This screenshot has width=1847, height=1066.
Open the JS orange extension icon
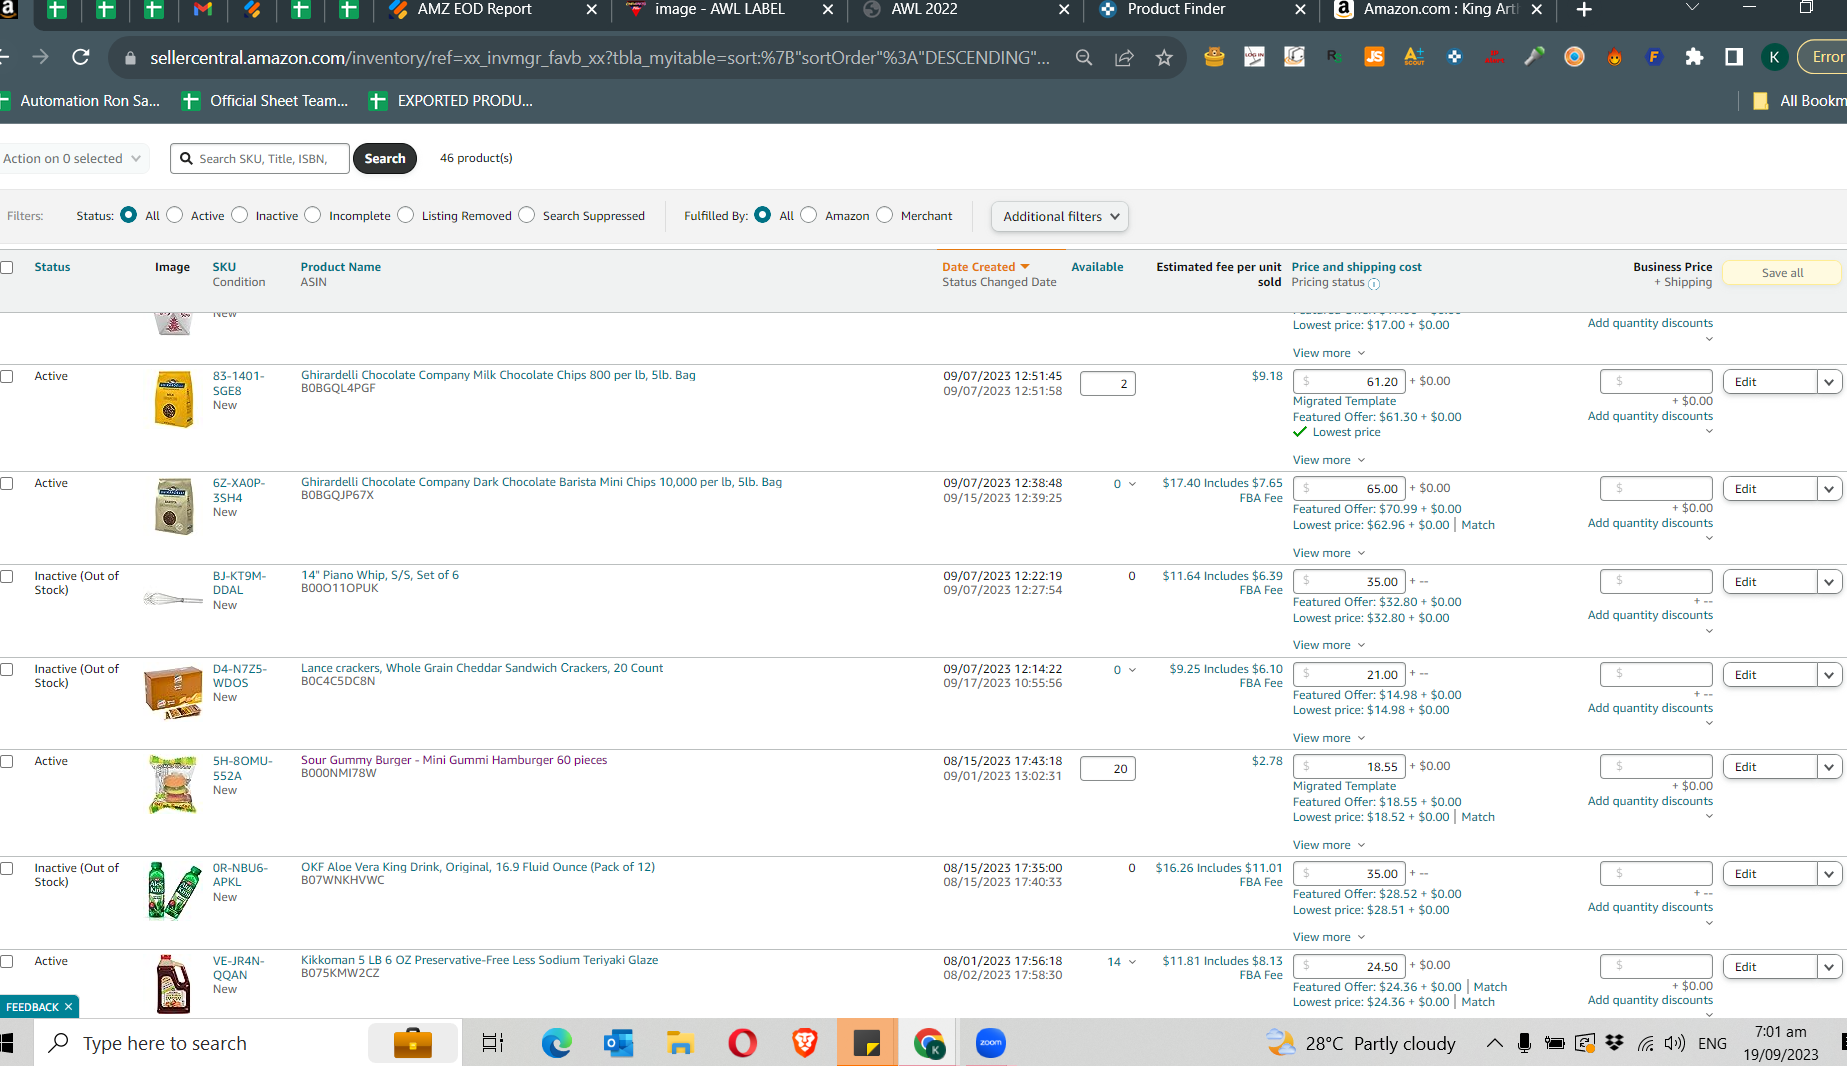point(1374,57)
